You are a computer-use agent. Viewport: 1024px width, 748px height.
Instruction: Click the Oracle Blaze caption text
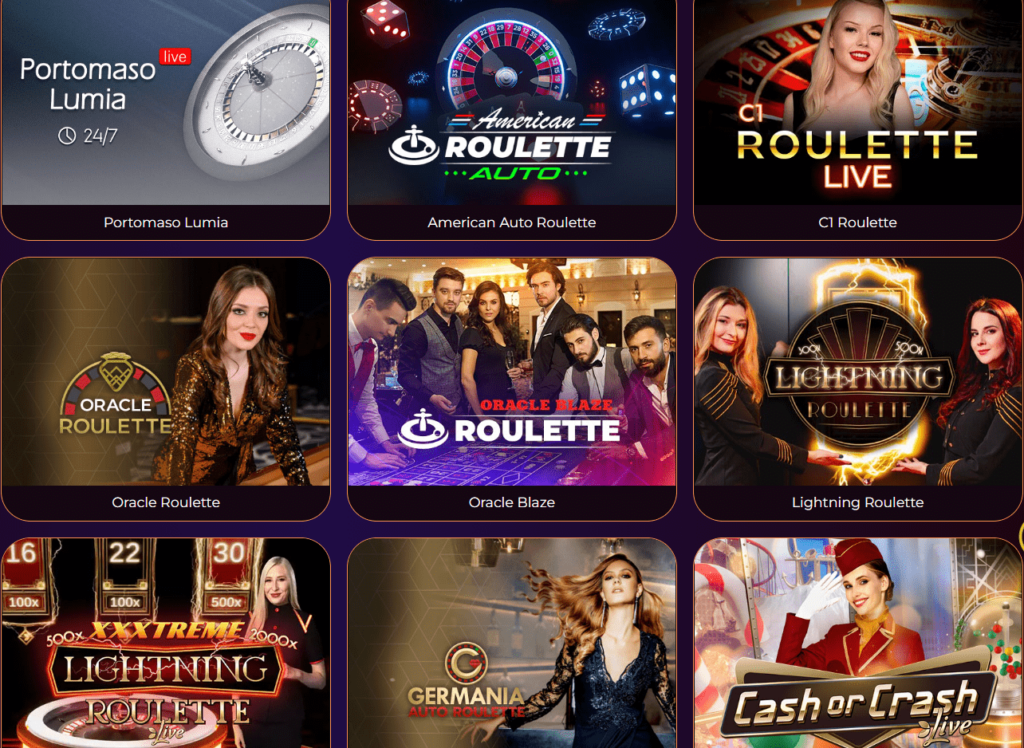[512, 502]
